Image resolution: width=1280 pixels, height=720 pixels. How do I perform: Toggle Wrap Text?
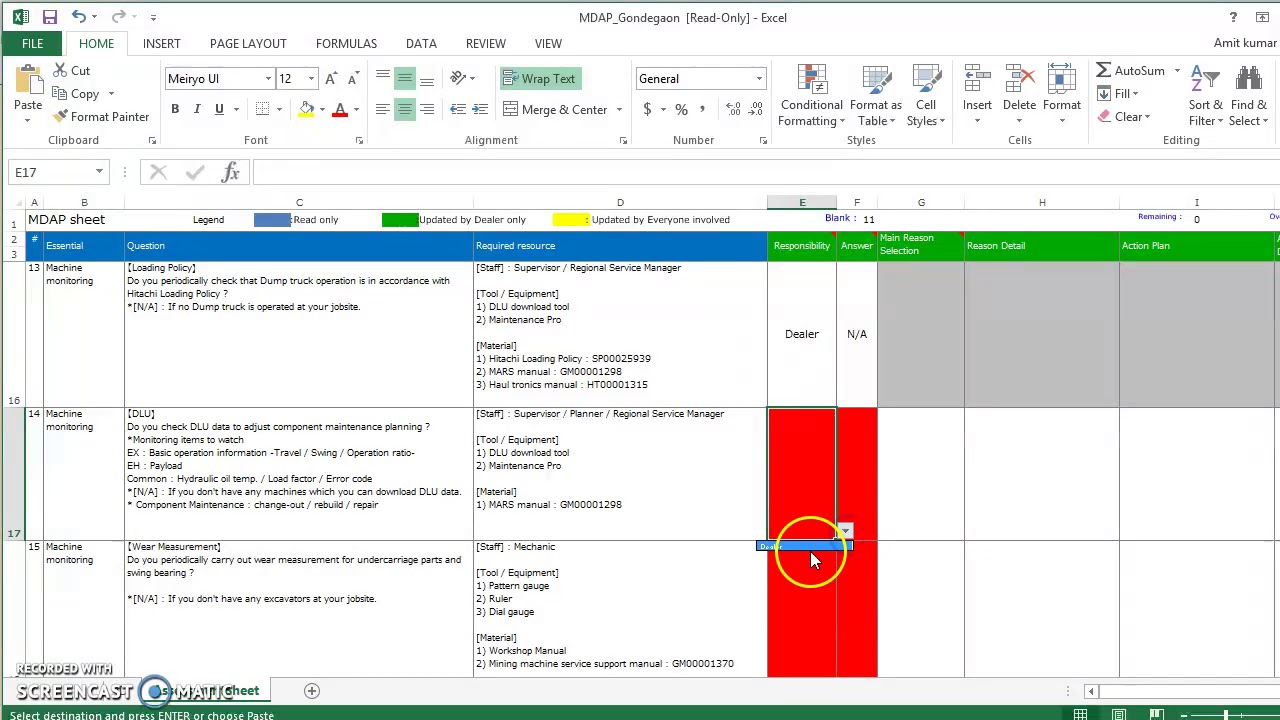coord(539,79)
